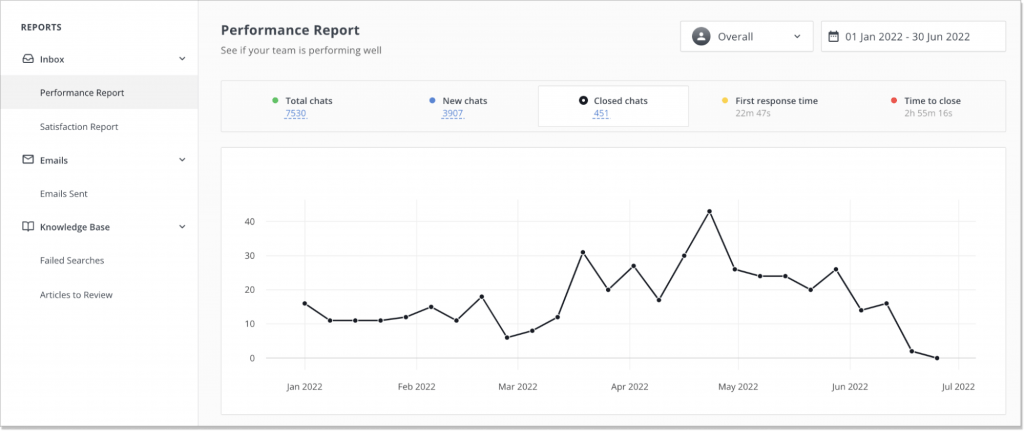The width and height of the screenshot is (1024, 431).
Task: Click the Emails envelope icon
Action: [x=28, y=159]
